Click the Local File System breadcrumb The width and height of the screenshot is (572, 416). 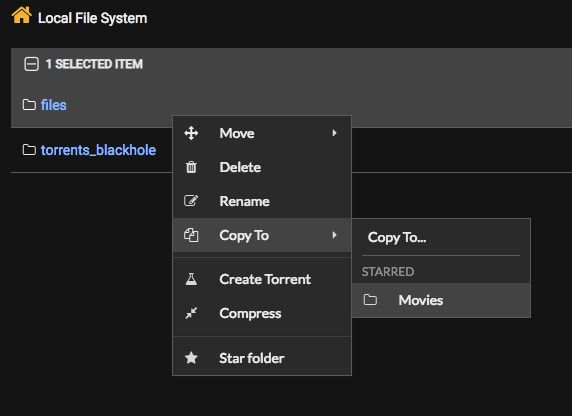tap(93, 18)
